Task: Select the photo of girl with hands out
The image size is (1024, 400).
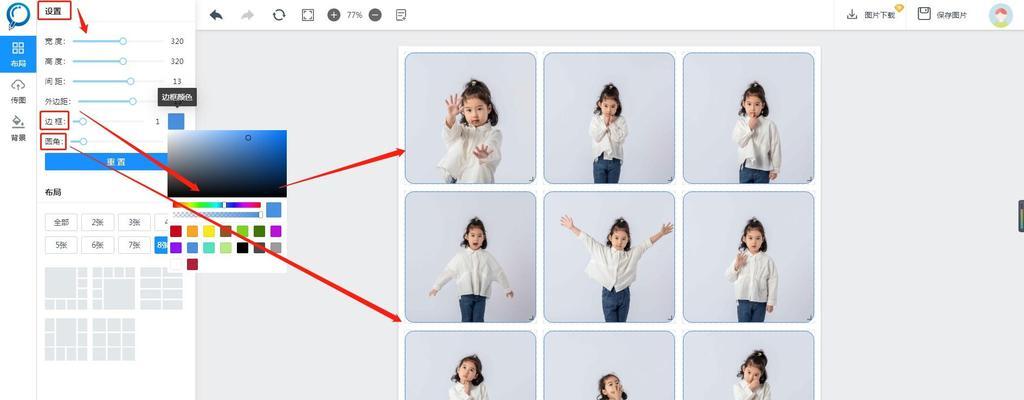Action: (x=470, y=118)
